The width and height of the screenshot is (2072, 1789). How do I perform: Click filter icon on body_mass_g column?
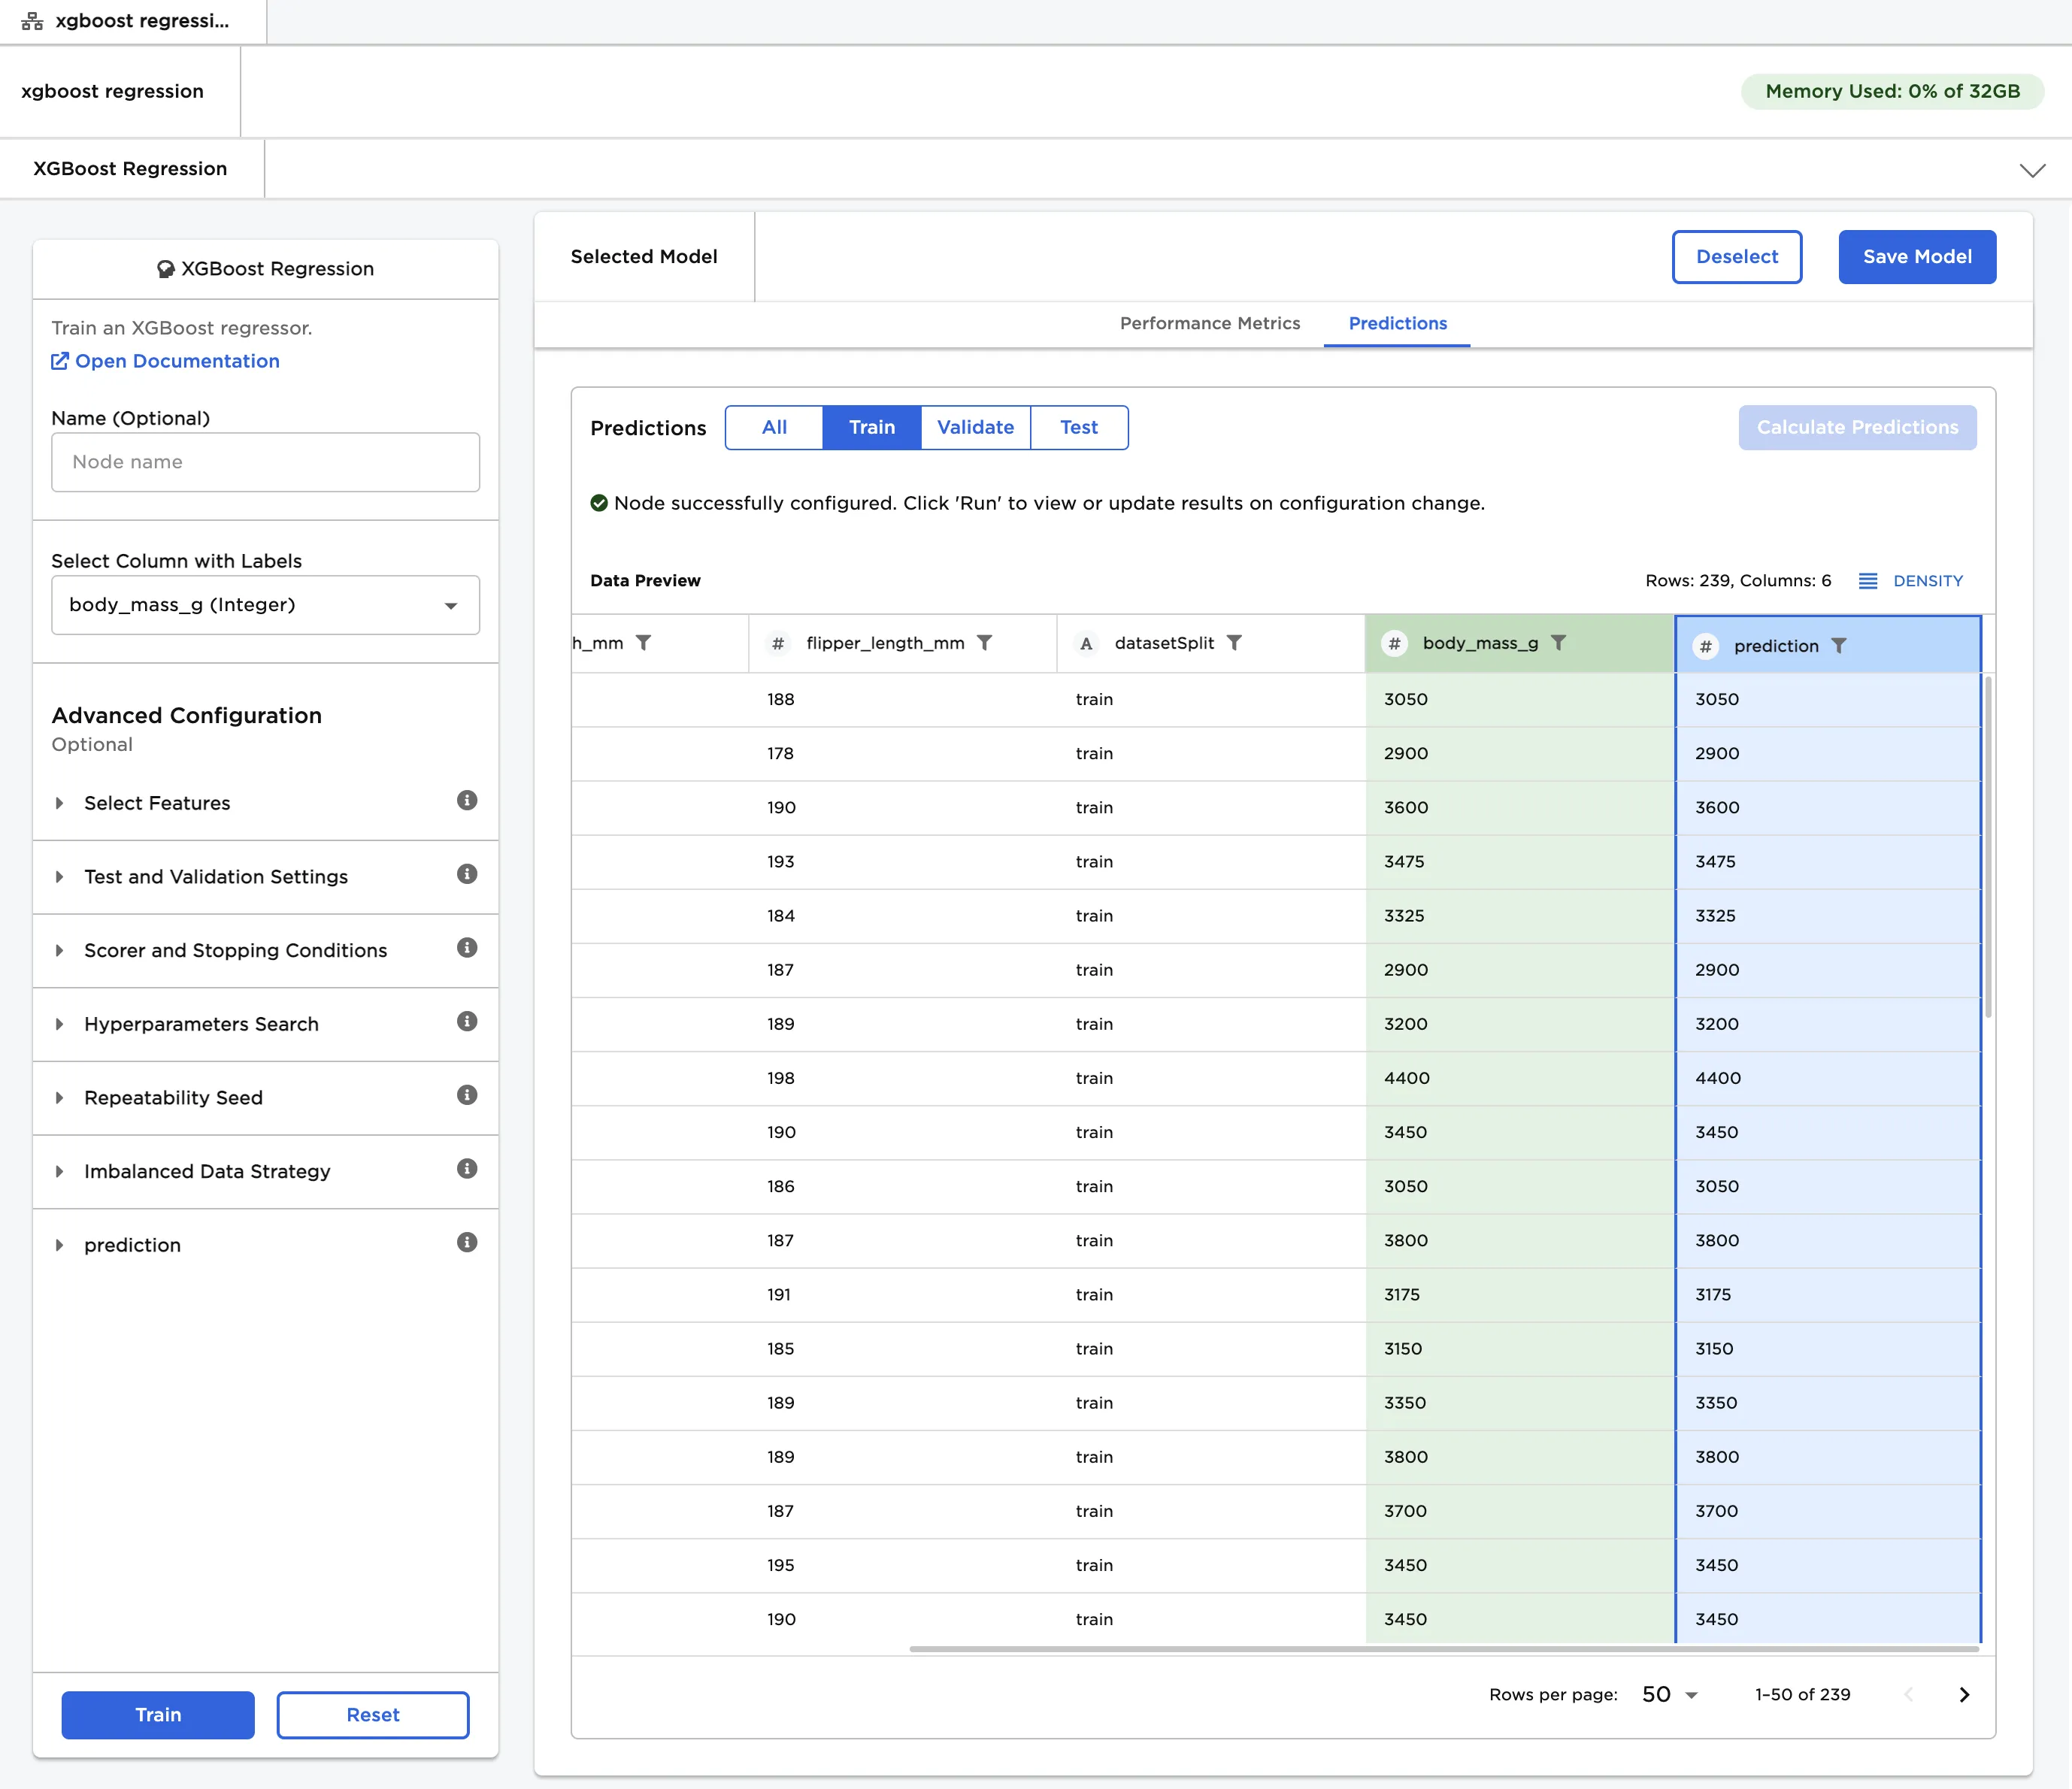[x=1558, y=643]
